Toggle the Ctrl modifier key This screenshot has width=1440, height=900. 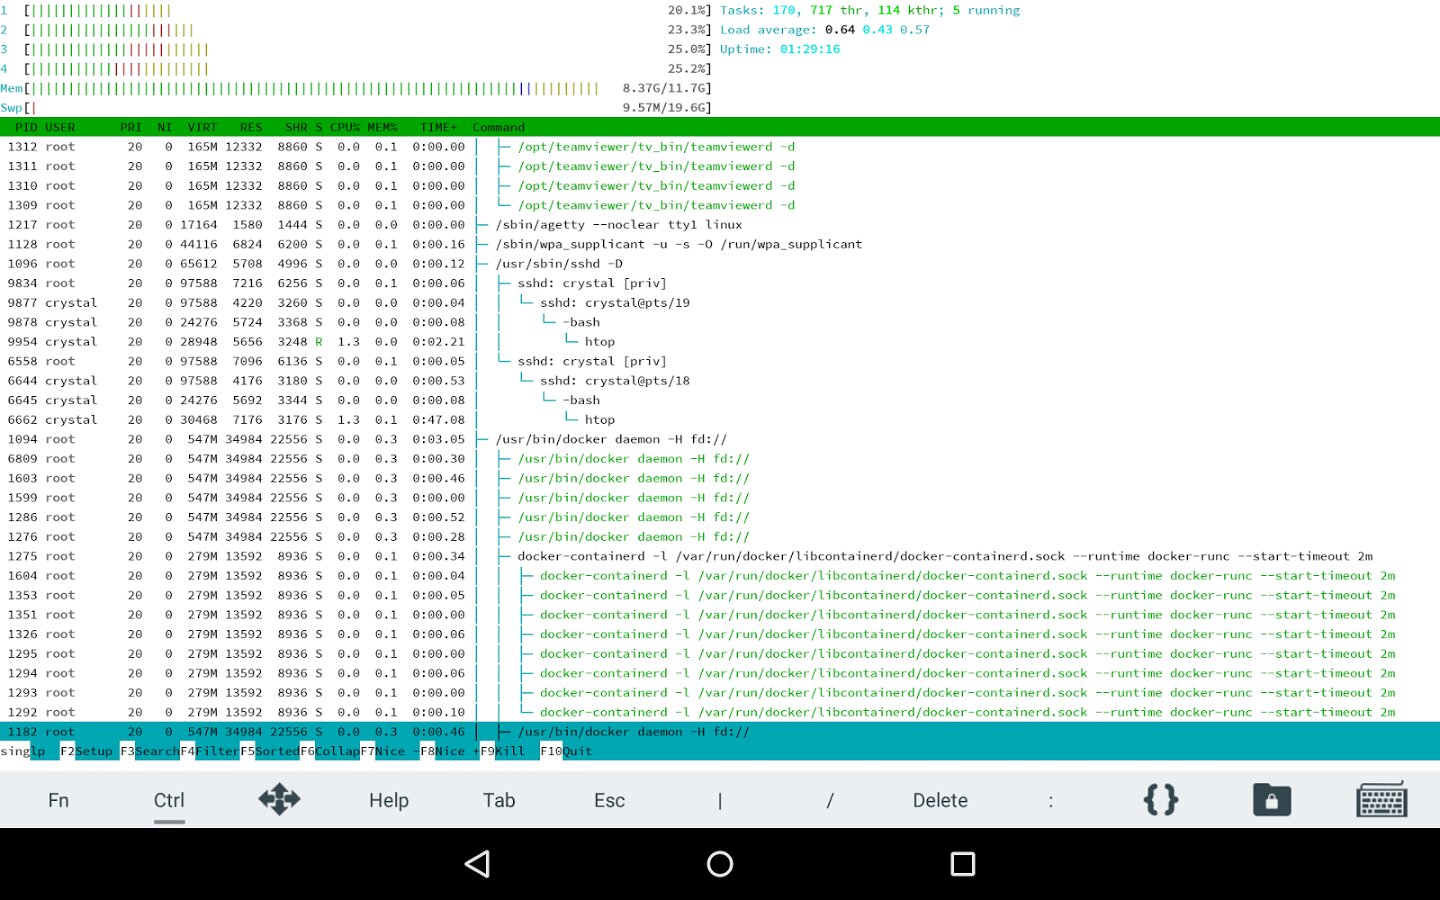(x=169, y=800)
